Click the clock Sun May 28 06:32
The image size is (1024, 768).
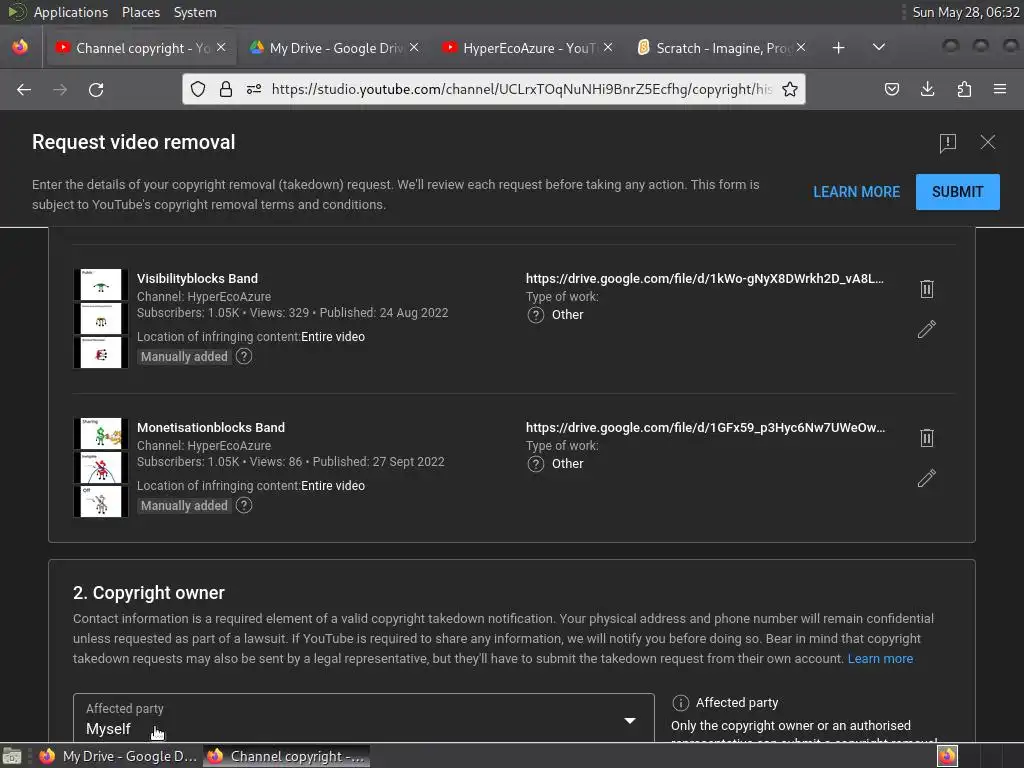(966, 12)
